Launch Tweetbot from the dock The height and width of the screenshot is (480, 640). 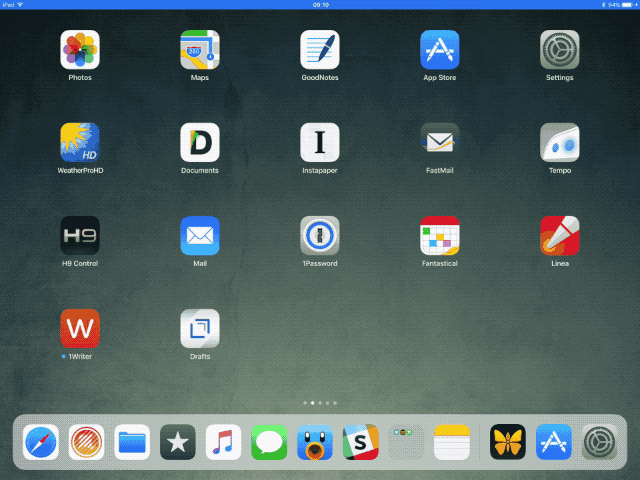click(315, 442)
